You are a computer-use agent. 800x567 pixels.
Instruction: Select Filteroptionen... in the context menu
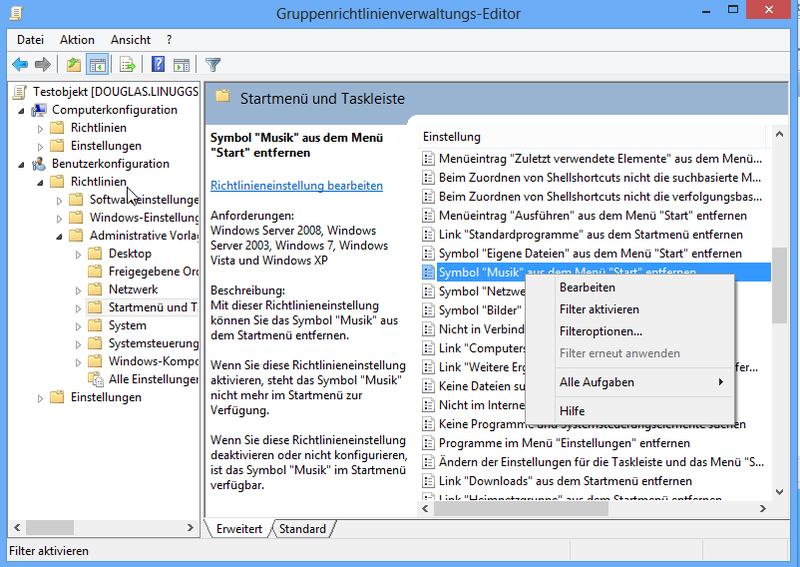(600, 332)
